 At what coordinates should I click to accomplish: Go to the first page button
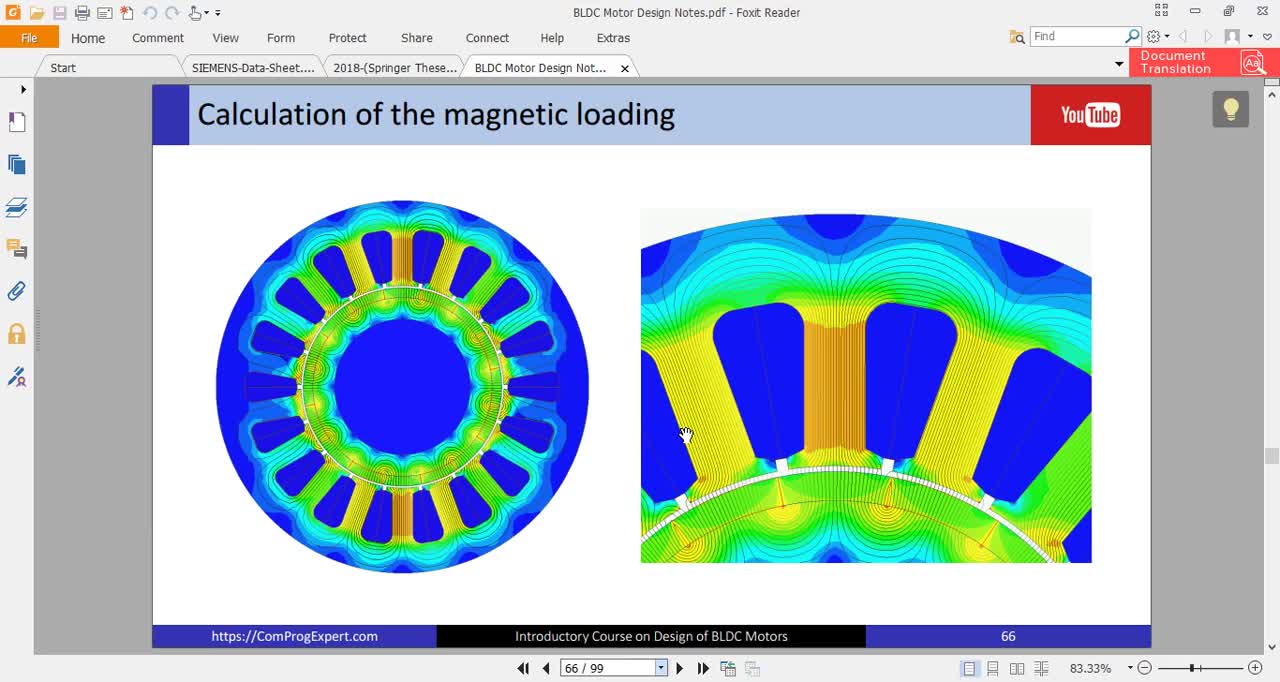tap(523, 668)
